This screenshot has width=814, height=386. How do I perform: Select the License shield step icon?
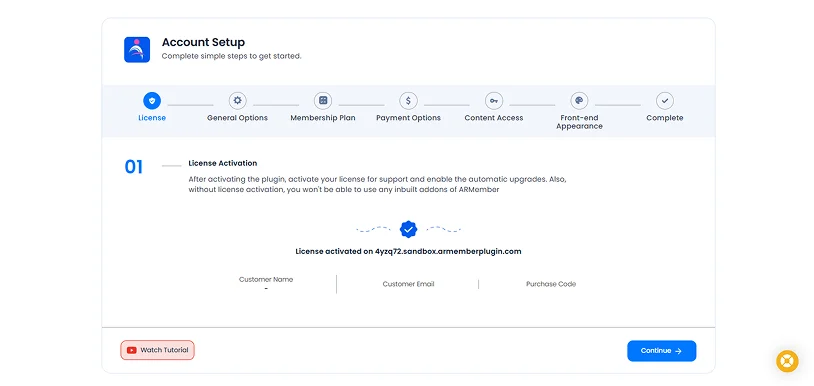(x=152, y=101)
